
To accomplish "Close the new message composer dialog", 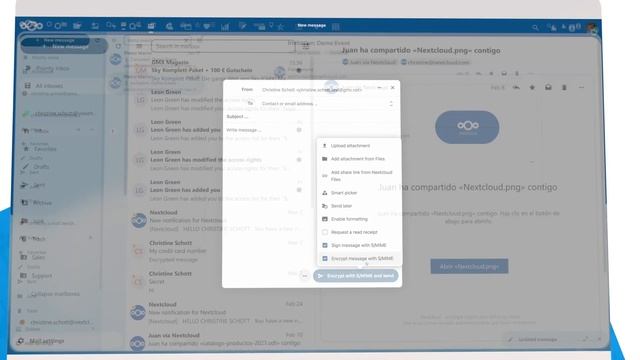I will 393,87.
